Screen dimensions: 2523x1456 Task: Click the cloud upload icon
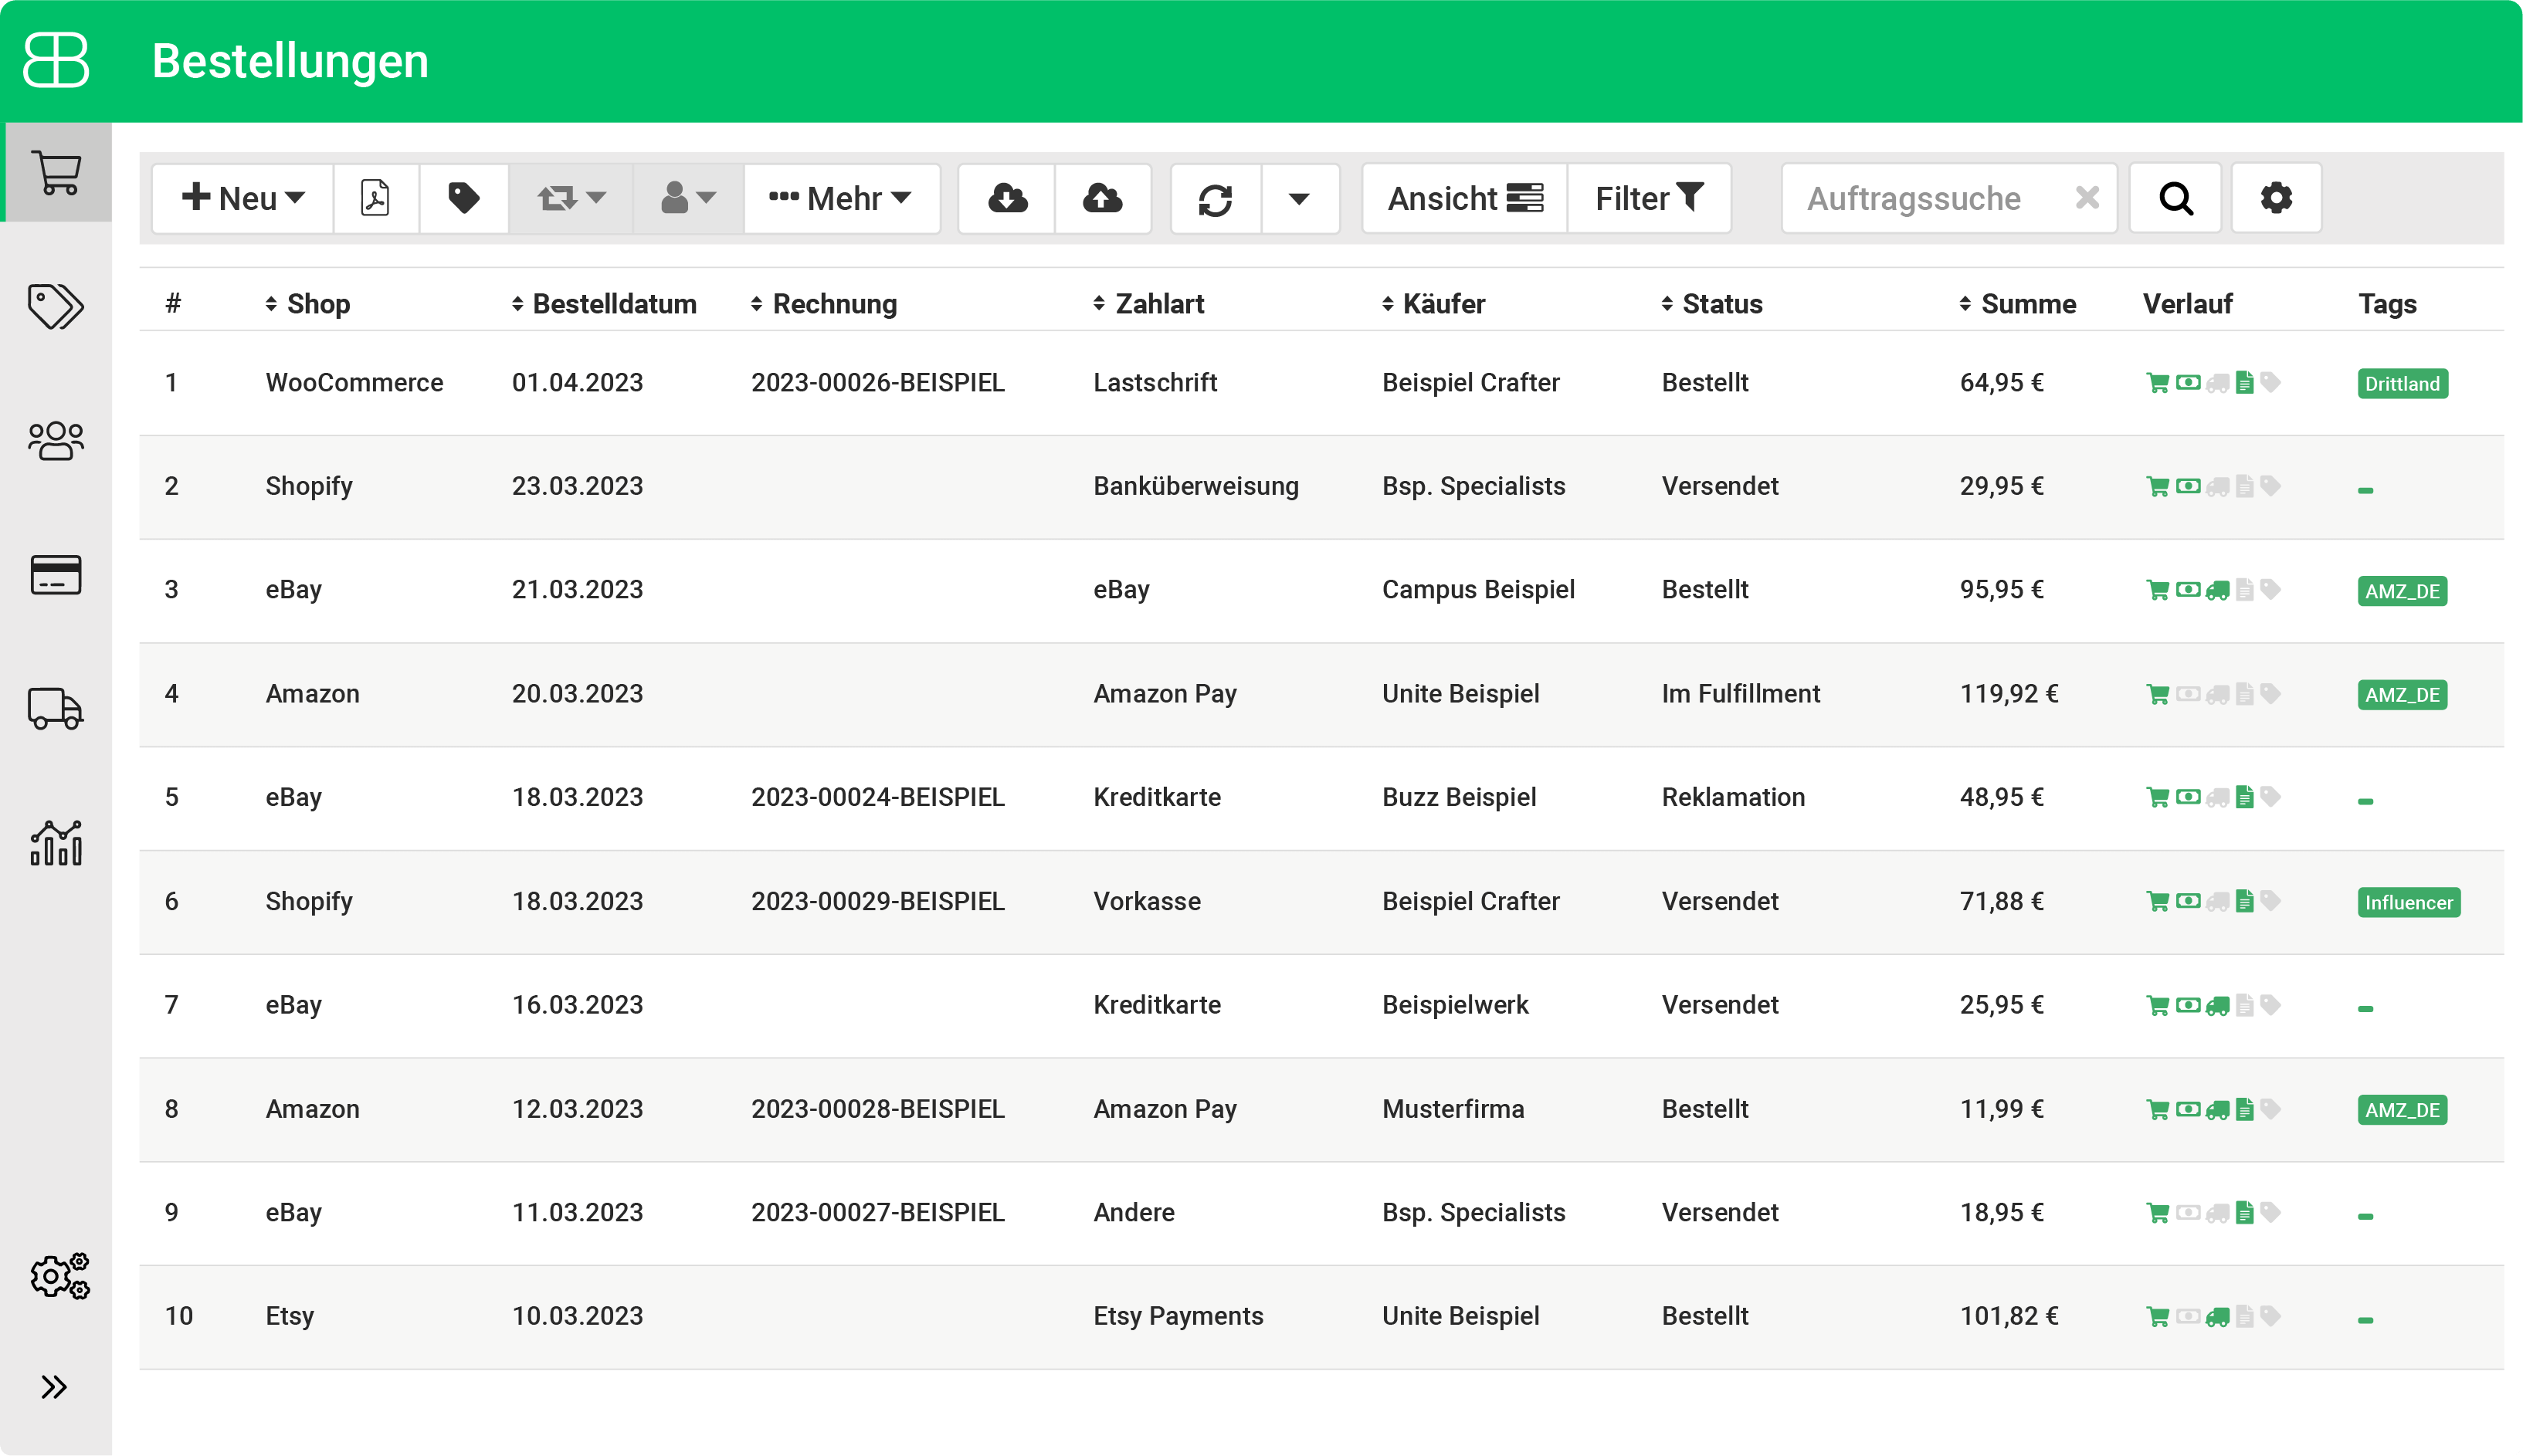click(1103, 198)
